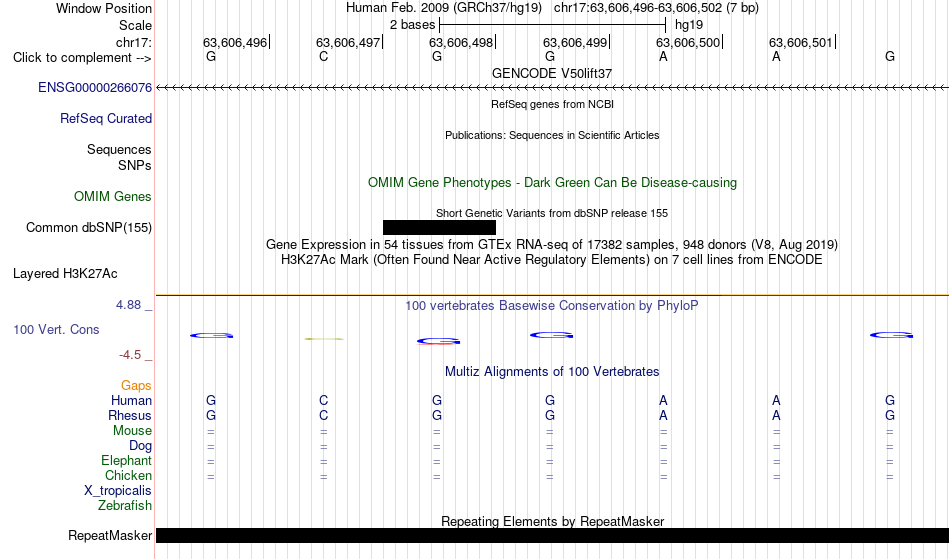
Task: Click the GTEx Gene Expression track title
Action: click(x=552, y=245)
